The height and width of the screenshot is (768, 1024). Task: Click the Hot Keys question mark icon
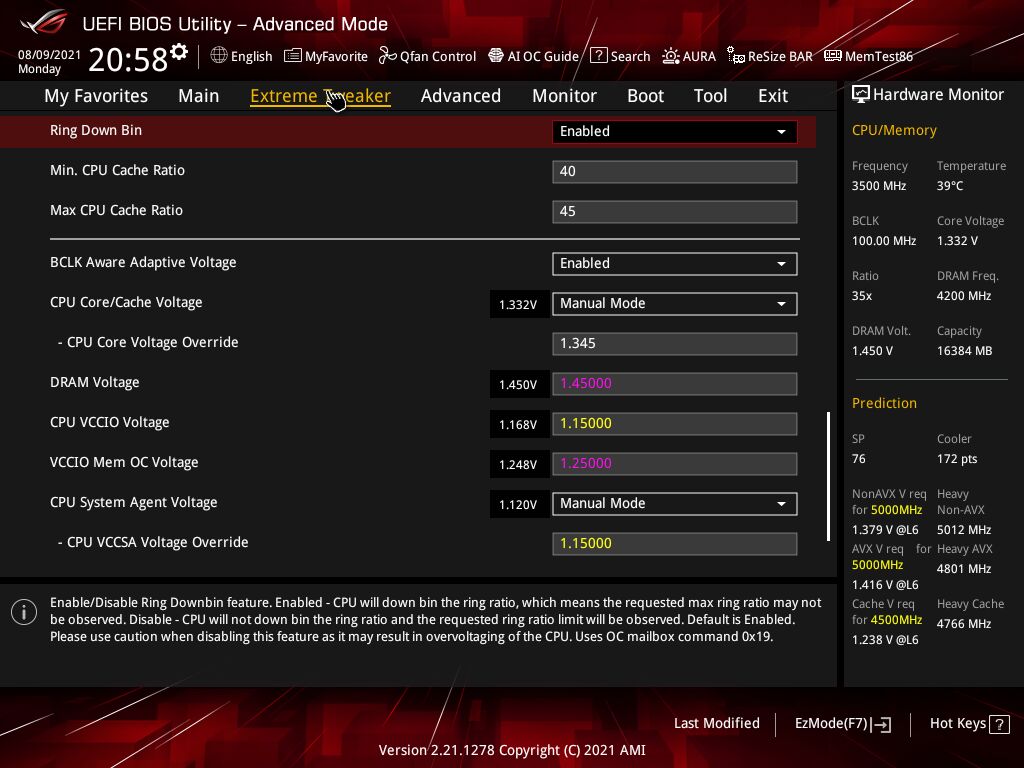pos(999,724)
